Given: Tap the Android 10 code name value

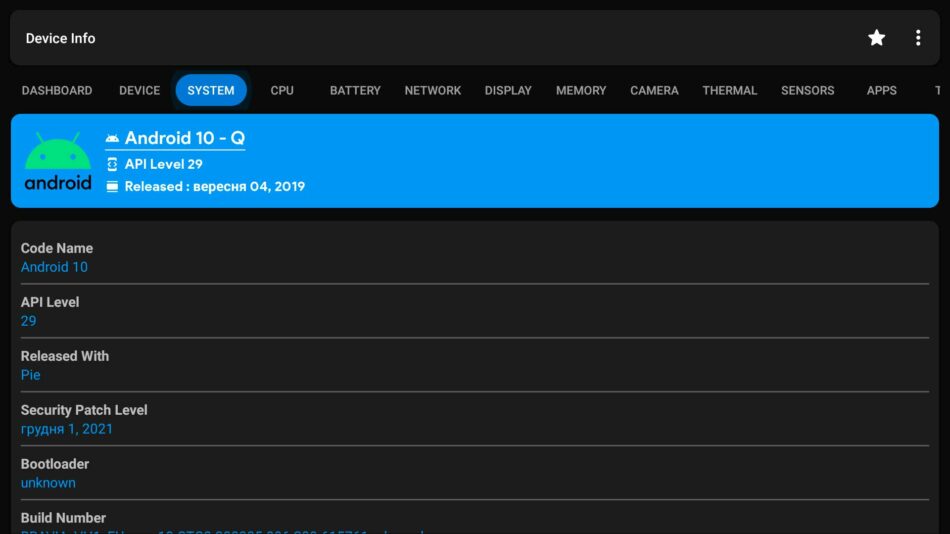Looking at the screenshot, I should [54, 267].
